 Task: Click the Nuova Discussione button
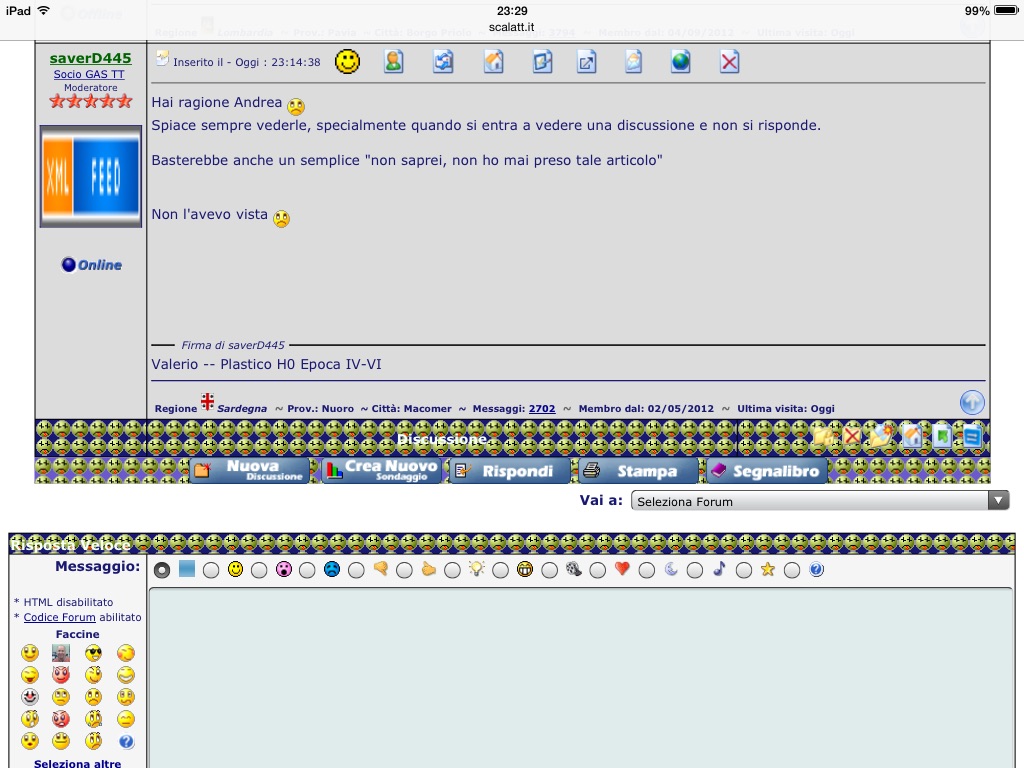click(250, 471)
